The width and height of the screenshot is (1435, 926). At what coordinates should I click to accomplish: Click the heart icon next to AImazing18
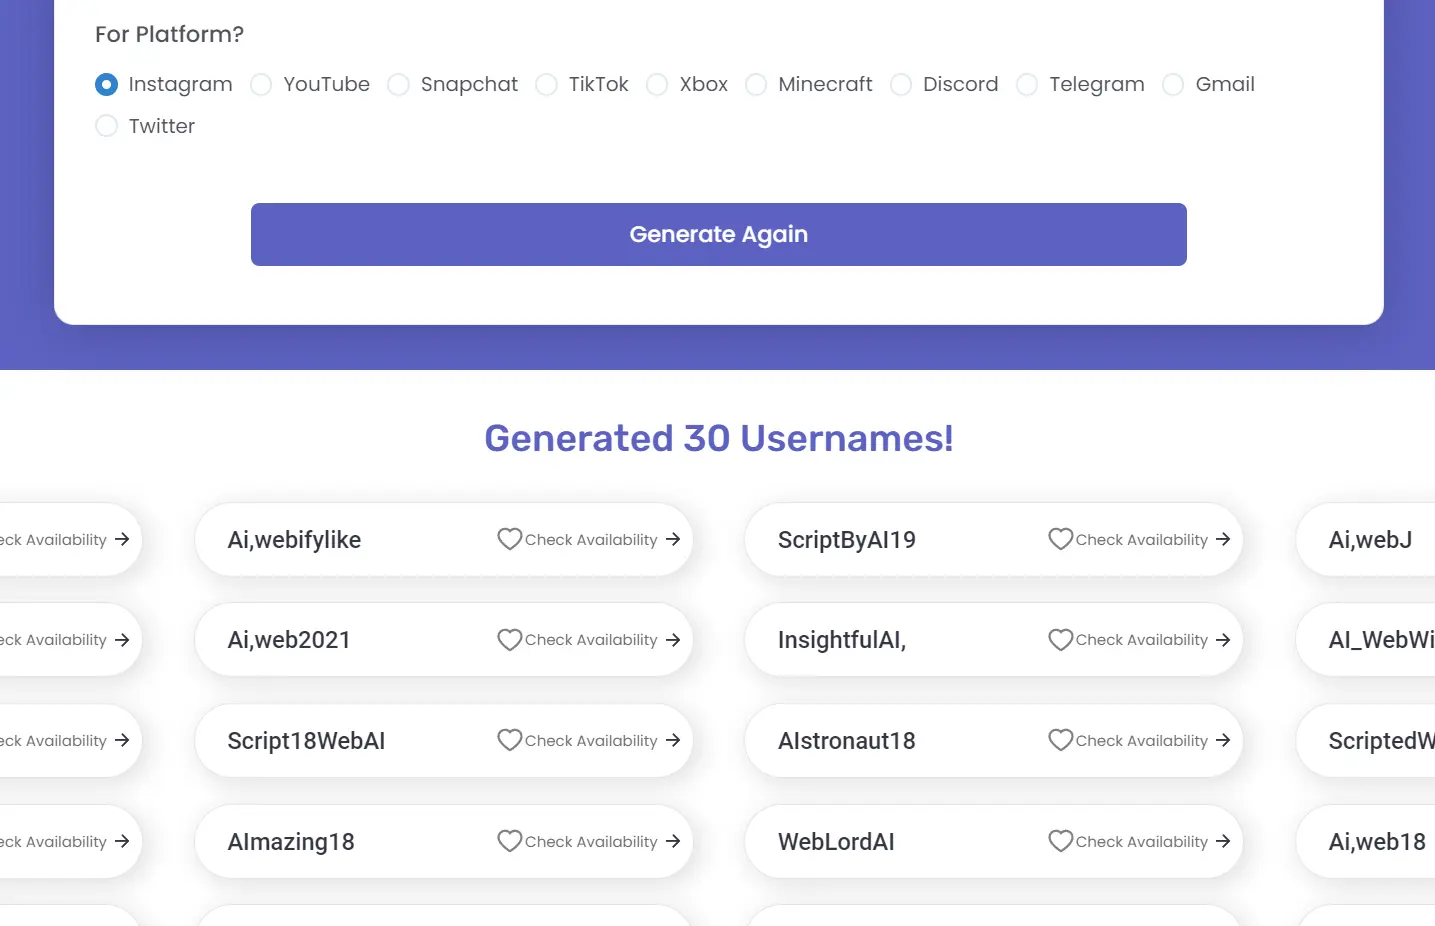click(510, 841)
